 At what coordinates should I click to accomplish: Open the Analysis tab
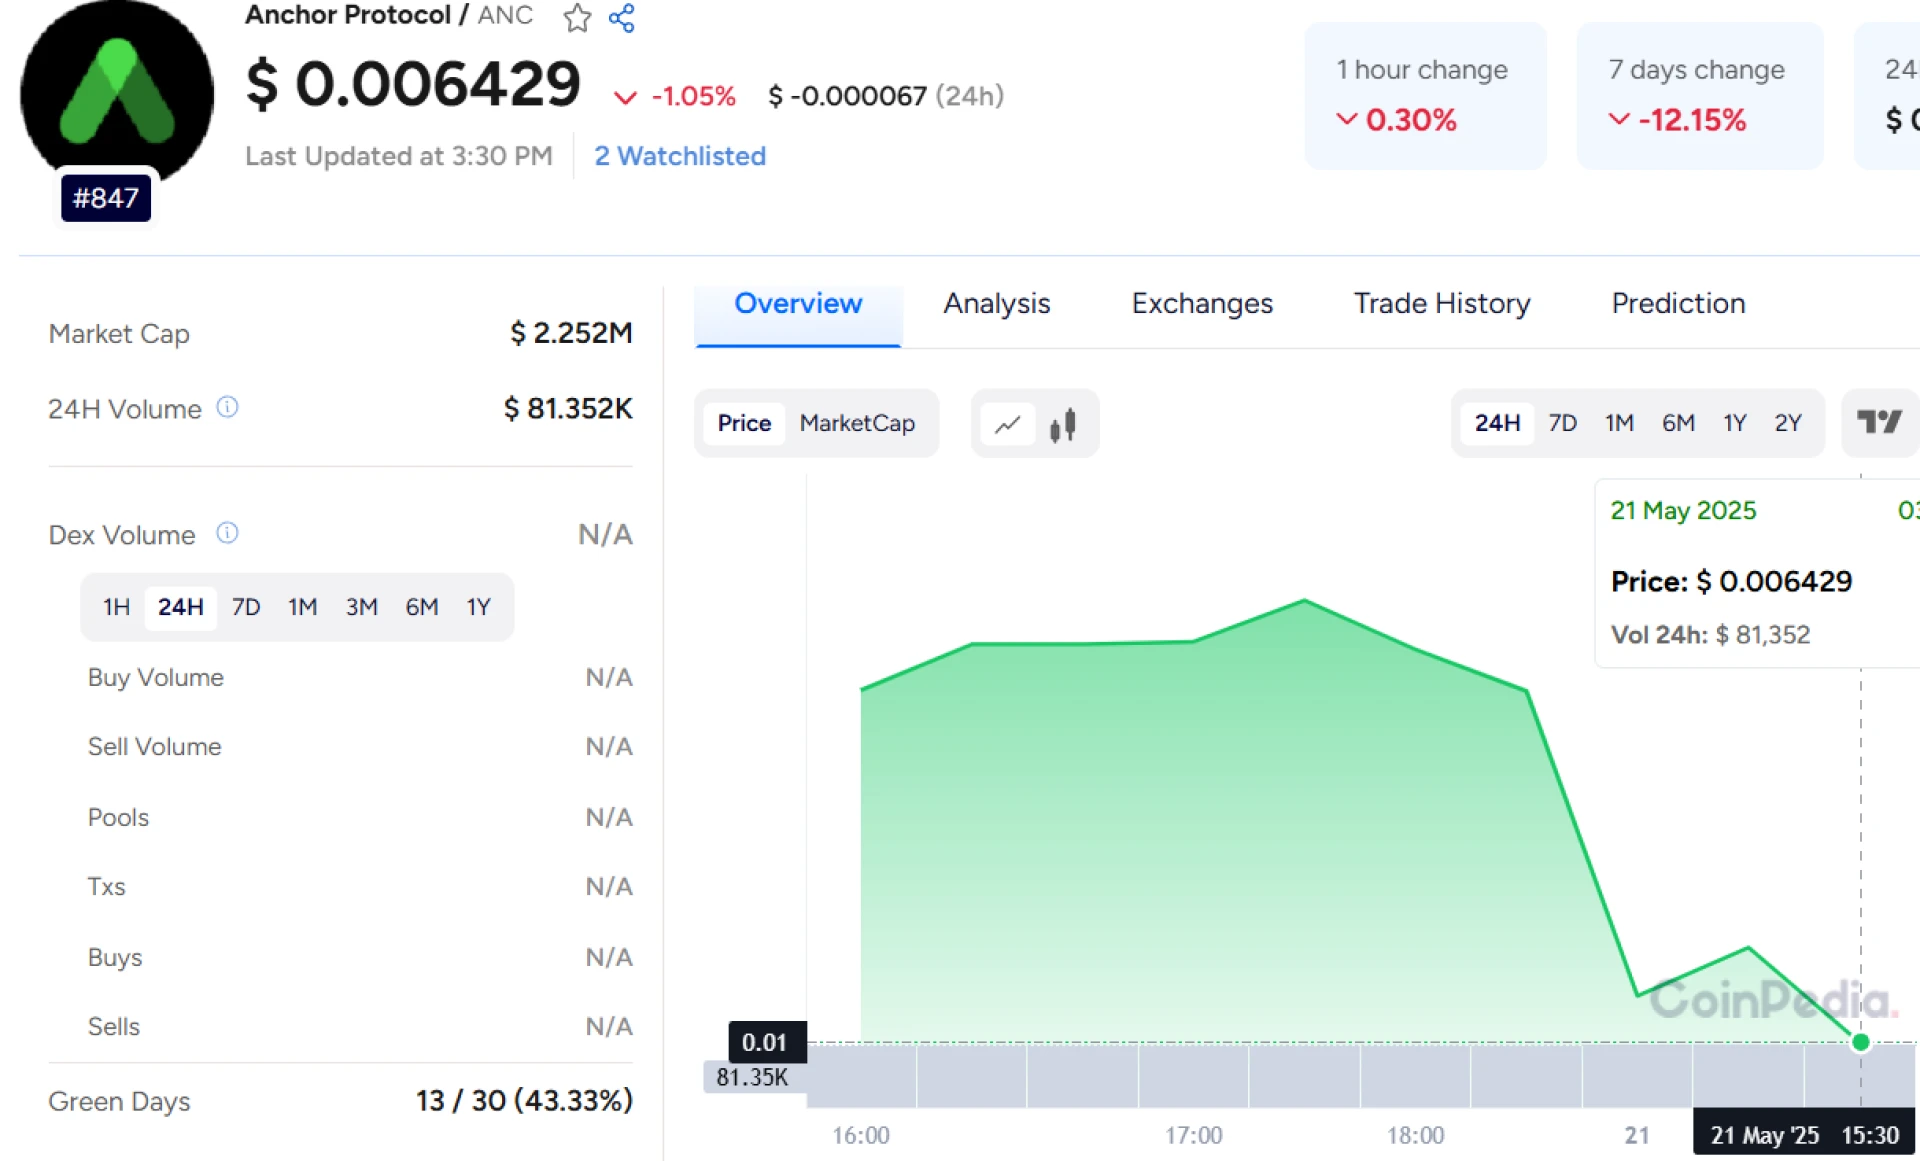click(996, 304)
